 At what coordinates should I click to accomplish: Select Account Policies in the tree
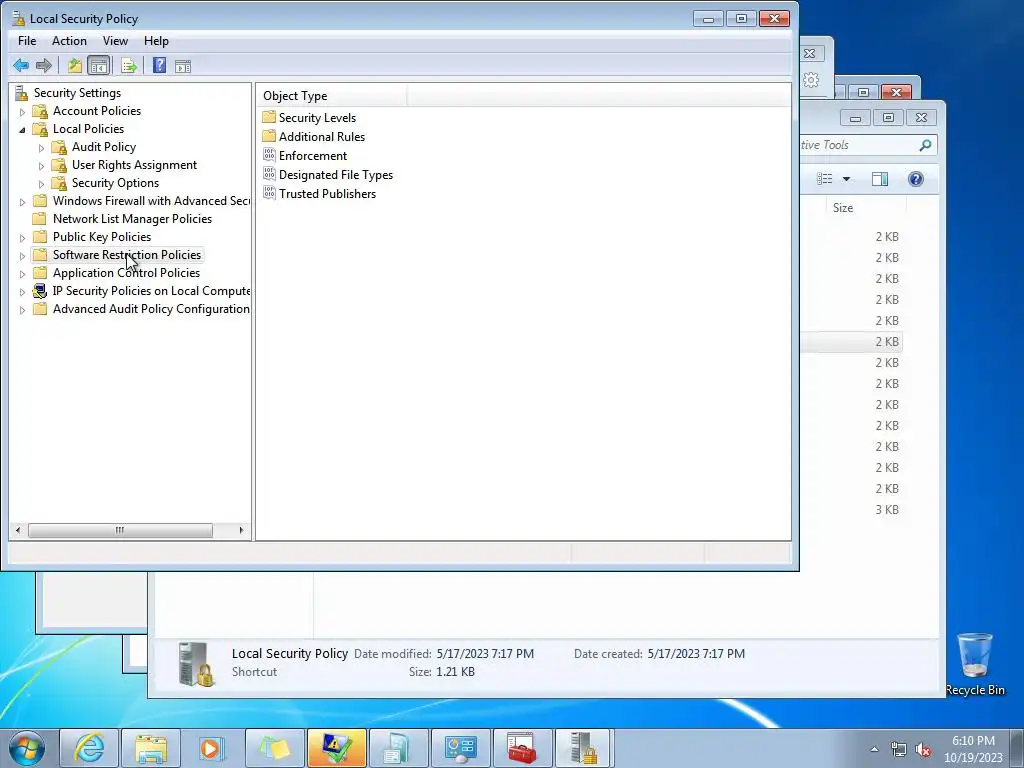97,111
